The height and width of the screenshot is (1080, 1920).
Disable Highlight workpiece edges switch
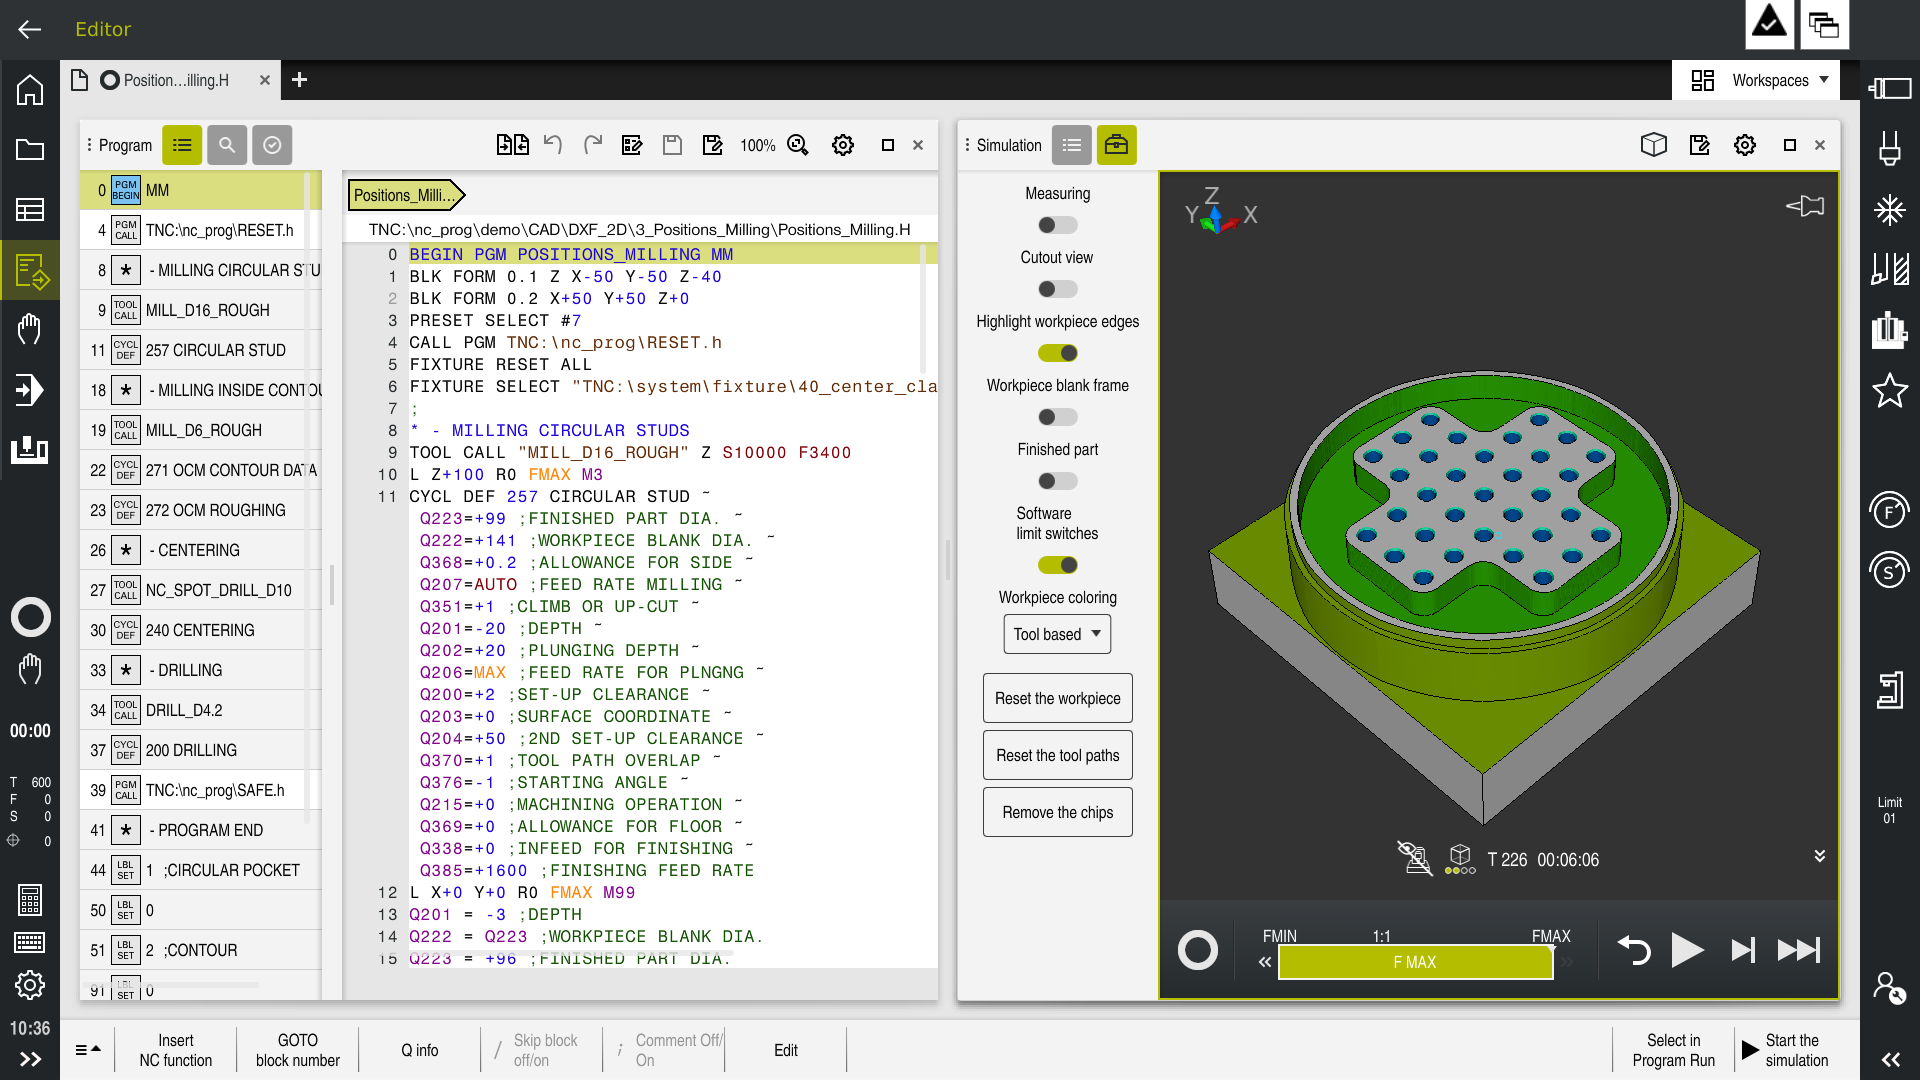(x=1057, y=353)
